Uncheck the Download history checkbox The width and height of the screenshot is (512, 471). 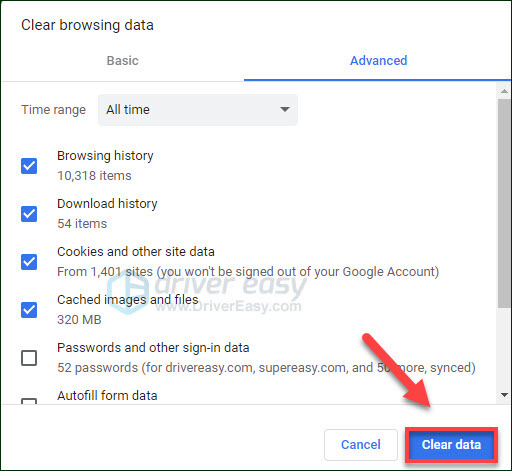click(29, 214)
